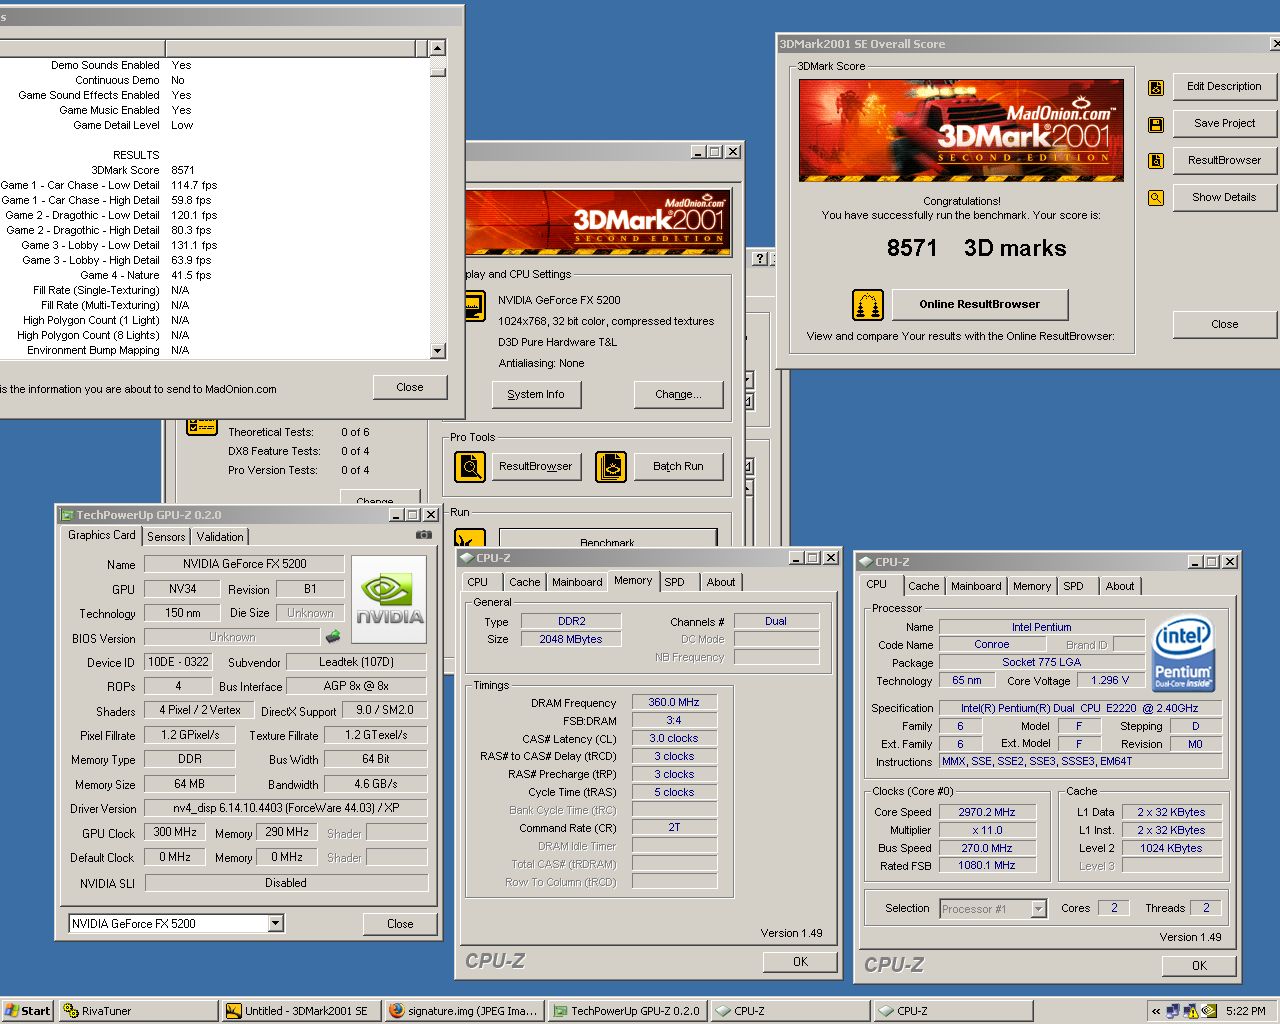Click the Pro Tools ResultBrowser magnifier icon
This screenshot has height=1024, width=1280.
(470, 466)
